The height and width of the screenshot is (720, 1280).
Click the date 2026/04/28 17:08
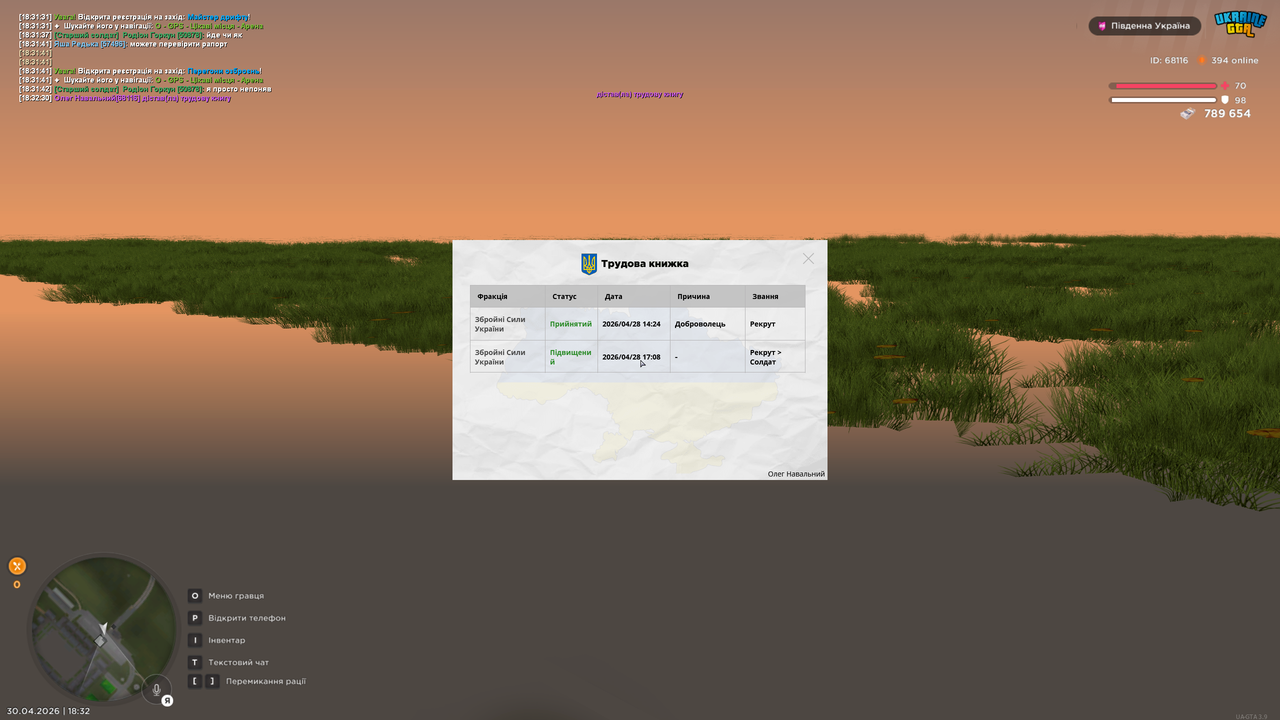[631, 357]
